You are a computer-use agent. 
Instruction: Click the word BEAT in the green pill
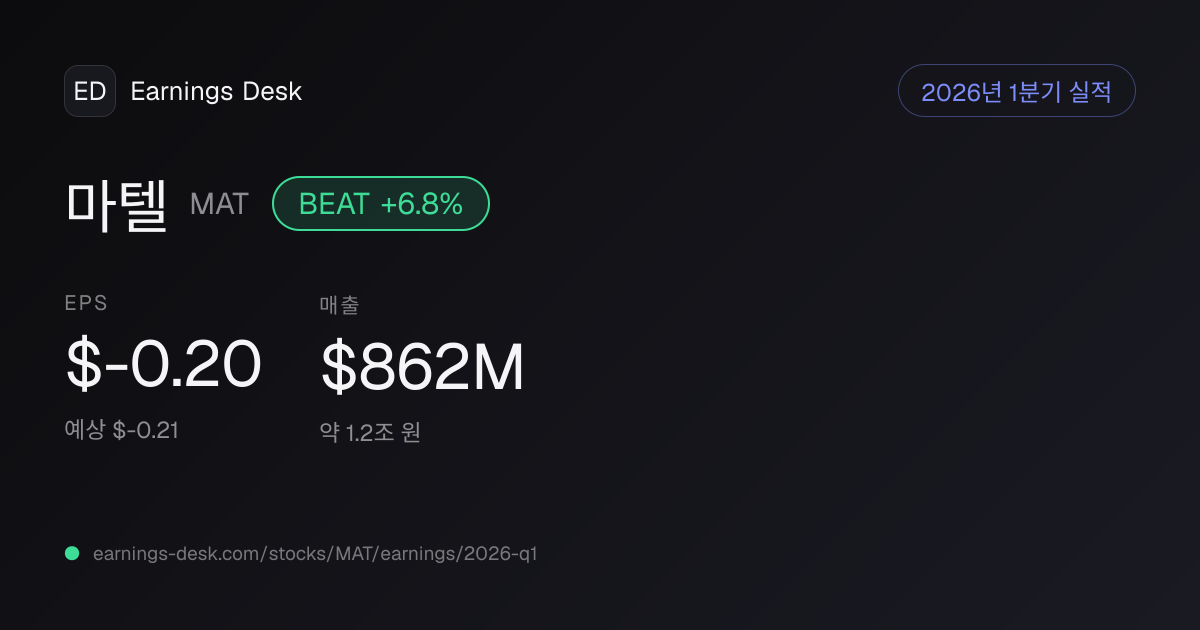point(334,204)
